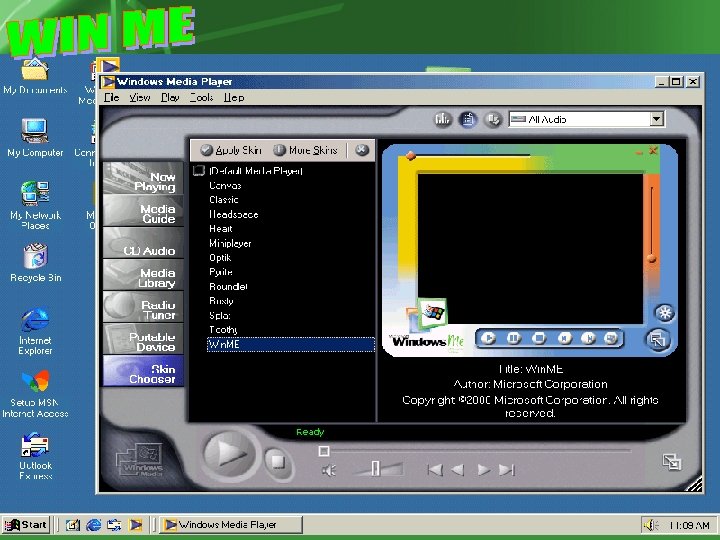
Task: Click the Windows Media logo
Action: pos(140,460)
